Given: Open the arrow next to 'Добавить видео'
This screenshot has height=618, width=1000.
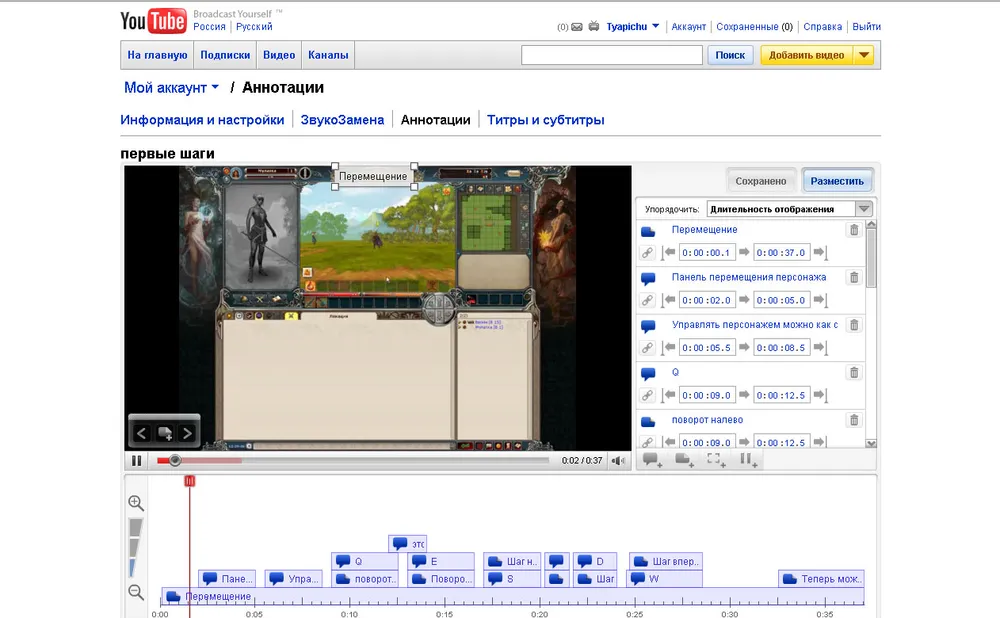Looking at the screenshot, I should (x=864, y=55).
